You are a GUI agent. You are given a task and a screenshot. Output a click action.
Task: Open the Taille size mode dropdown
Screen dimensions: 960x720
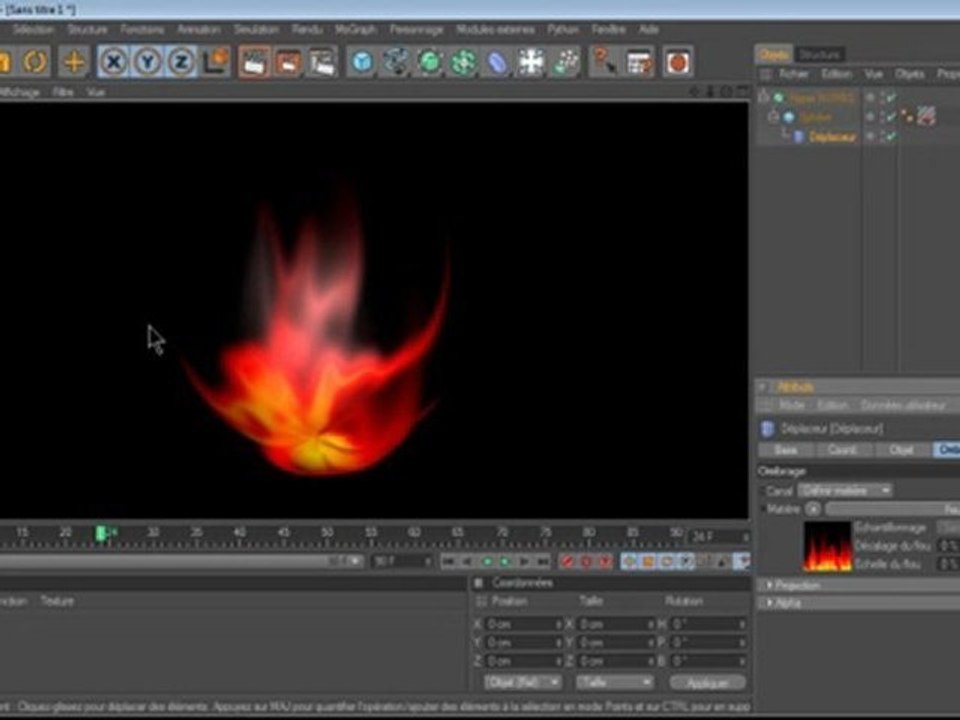tap(614, 682)
